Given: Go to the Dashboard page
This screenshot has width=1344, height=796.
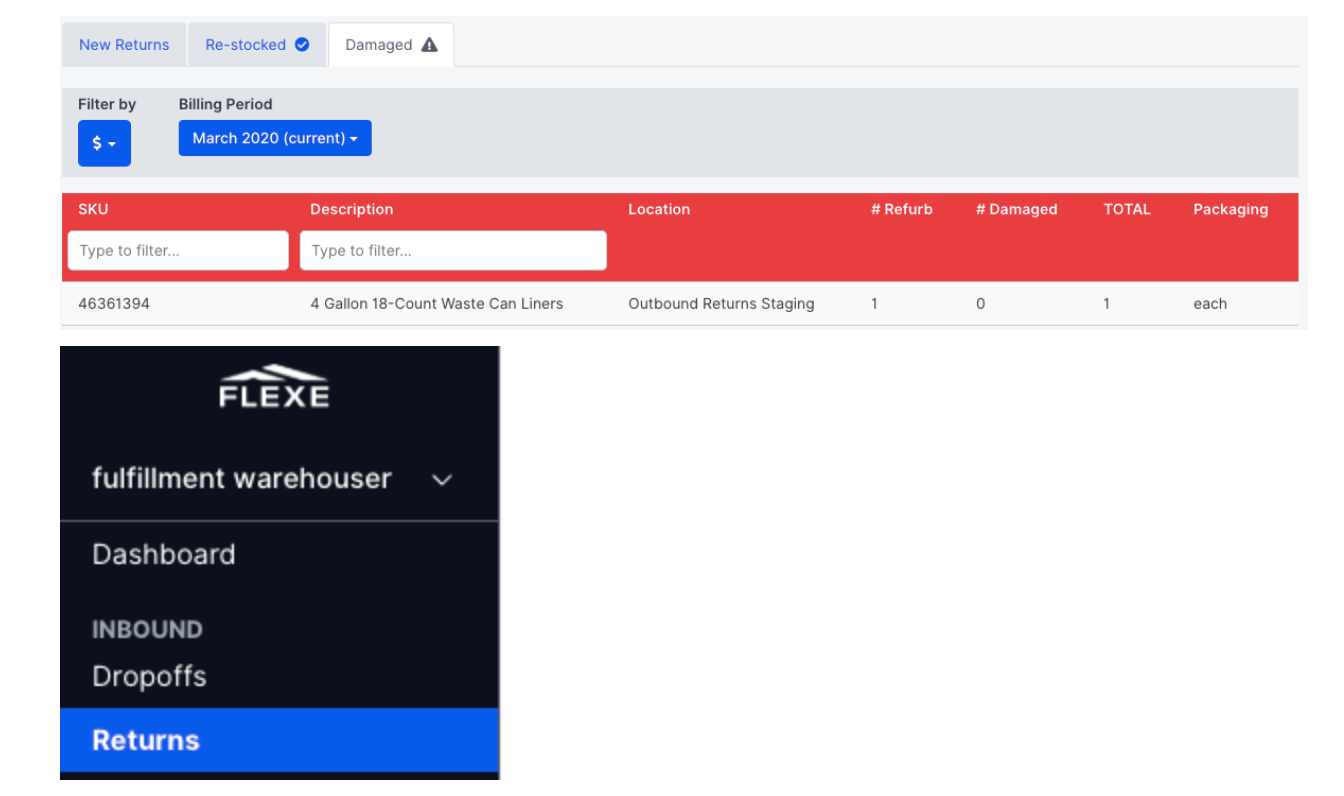Looking at the screenshot, I should point(163,554).
